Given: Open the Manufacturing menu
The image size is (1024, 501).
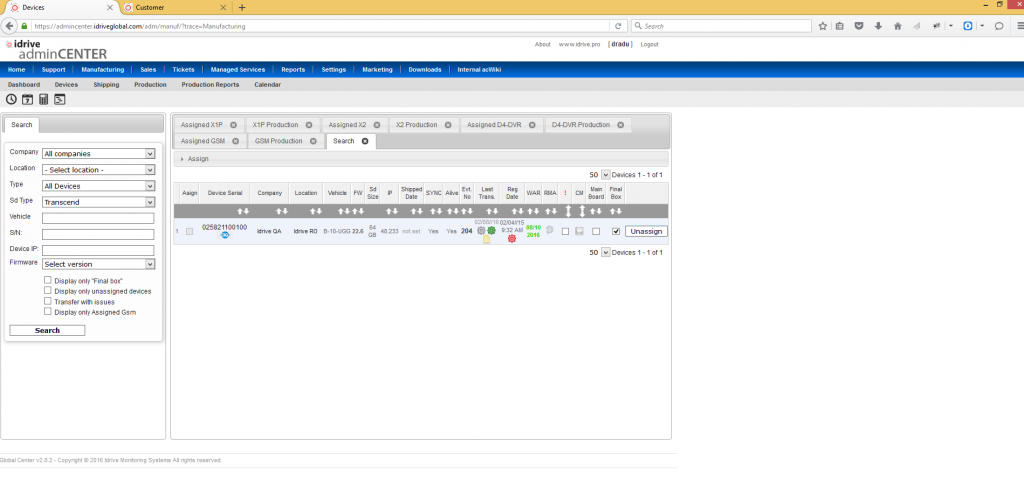Looking at the screenshot, I should [102, 70].
